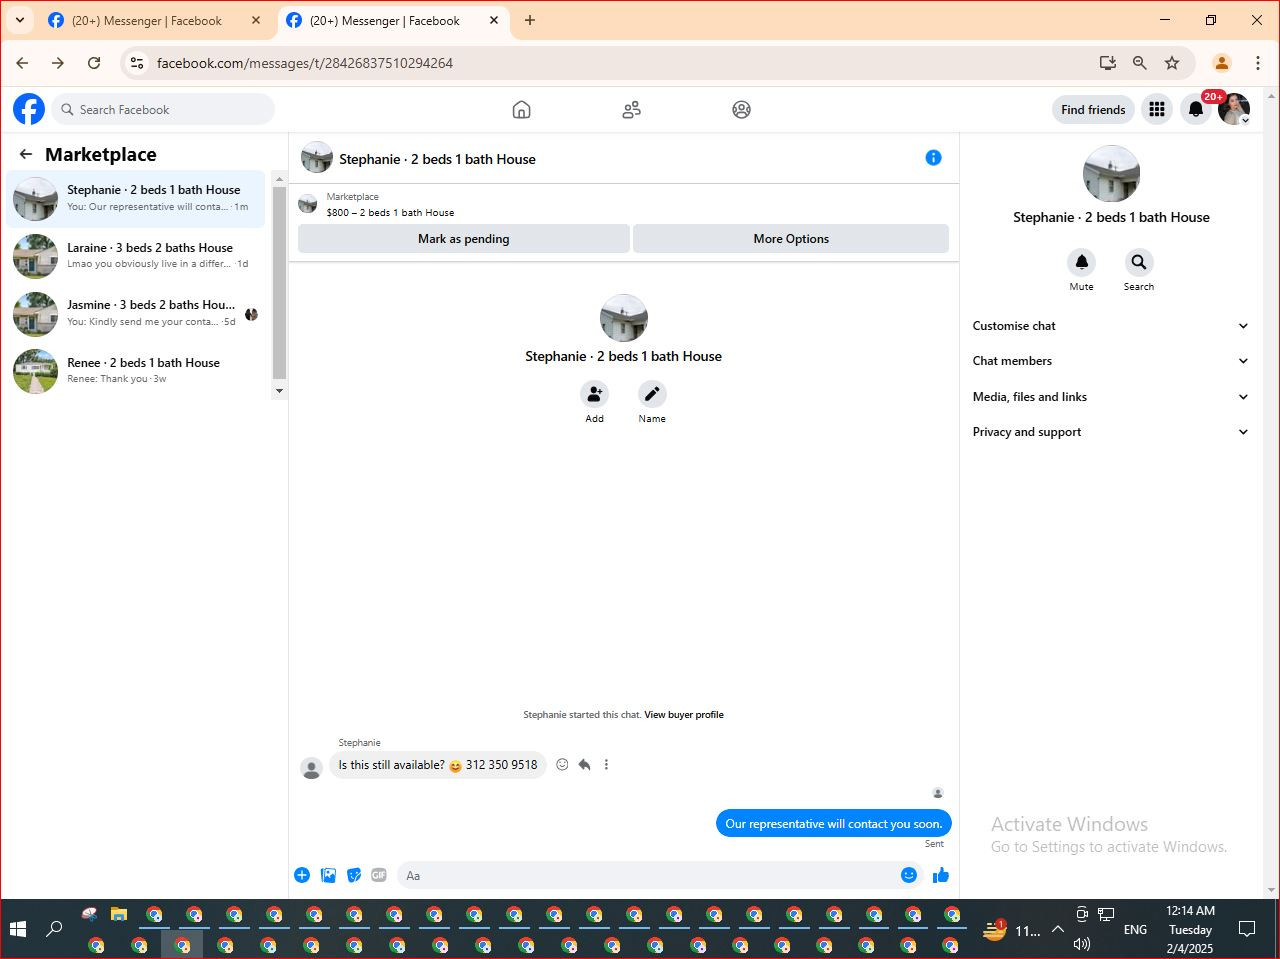Open Stephanie 2 beds 1 bath chat
The image size is (1280, 959).
136,199
